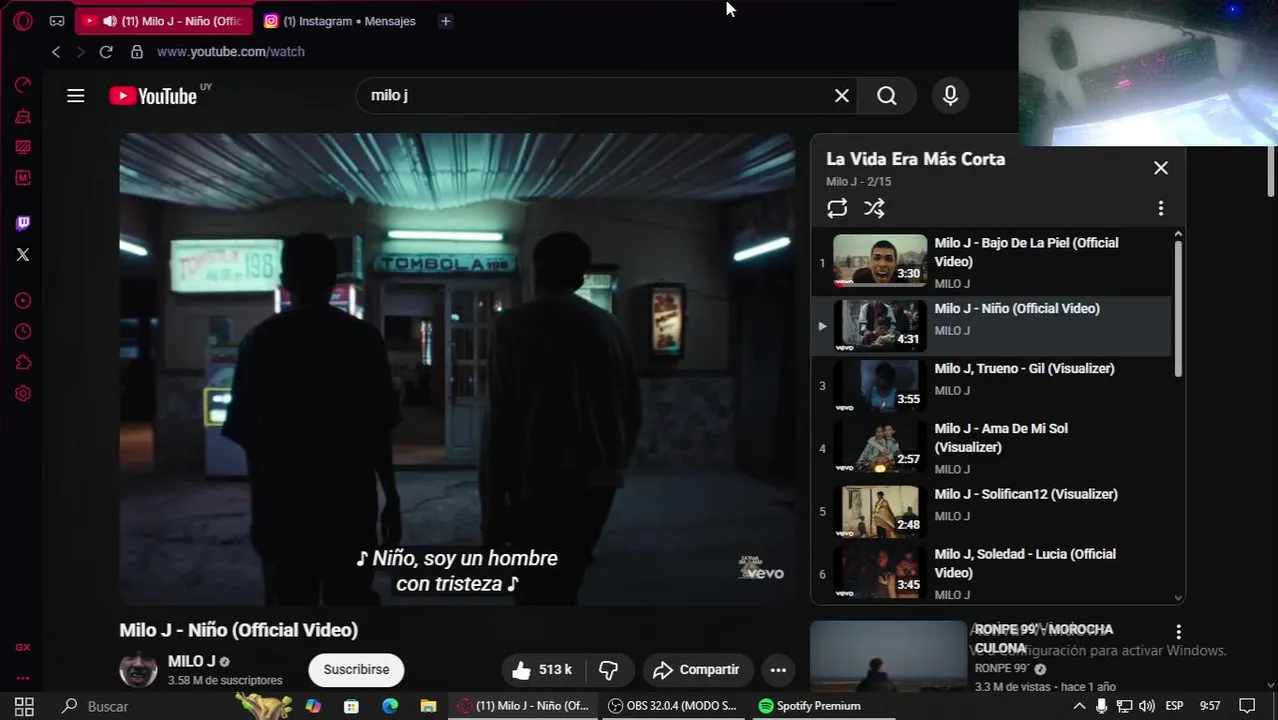This screenshot has width=1278, height=720.
Task: Switch to Instagram Mensajes tab
Action: point(340,21)
